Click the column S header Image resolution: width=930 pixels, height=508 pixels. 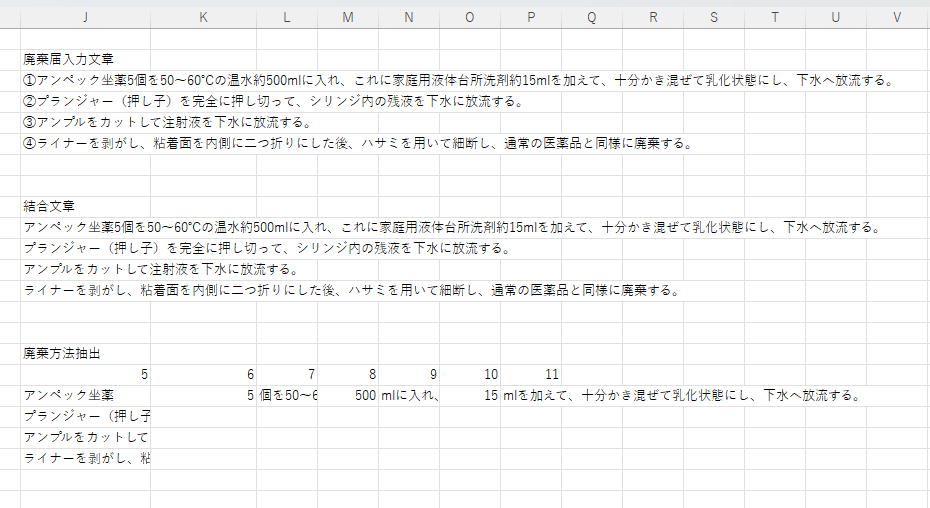(714, 17)
